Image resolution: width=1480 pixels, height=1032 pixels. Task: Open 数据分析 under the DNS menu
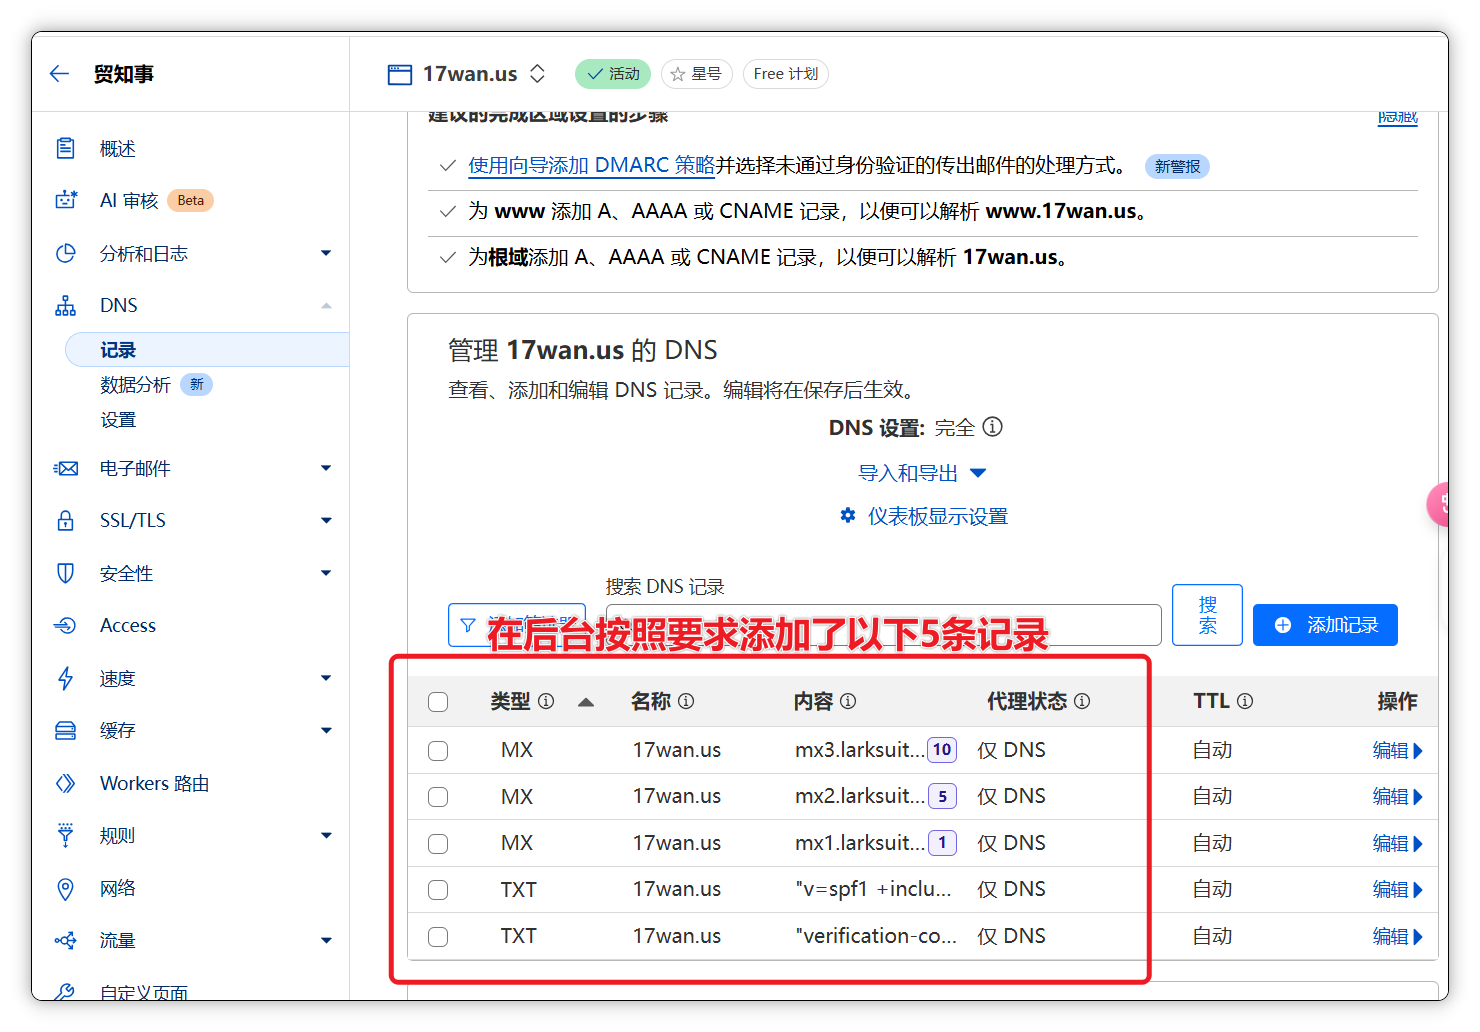coord(135,385)
